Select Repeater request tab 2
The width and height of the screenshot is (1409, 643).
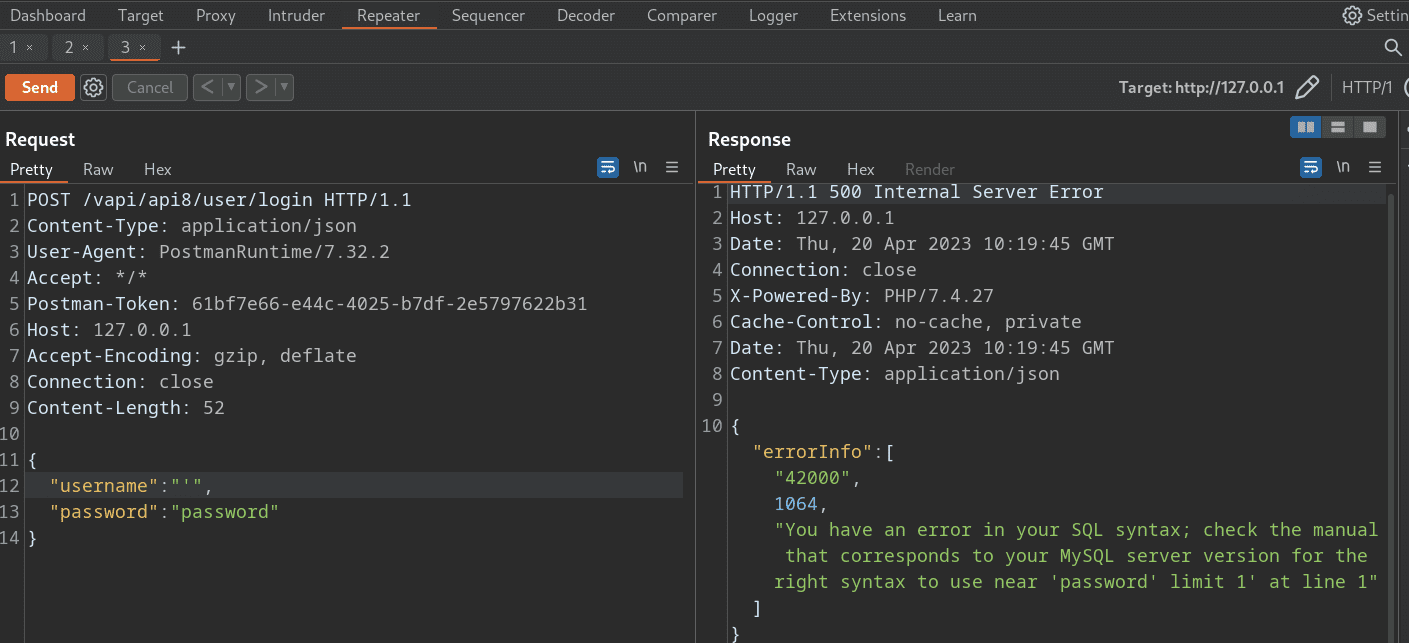click(x=69, y=47)
